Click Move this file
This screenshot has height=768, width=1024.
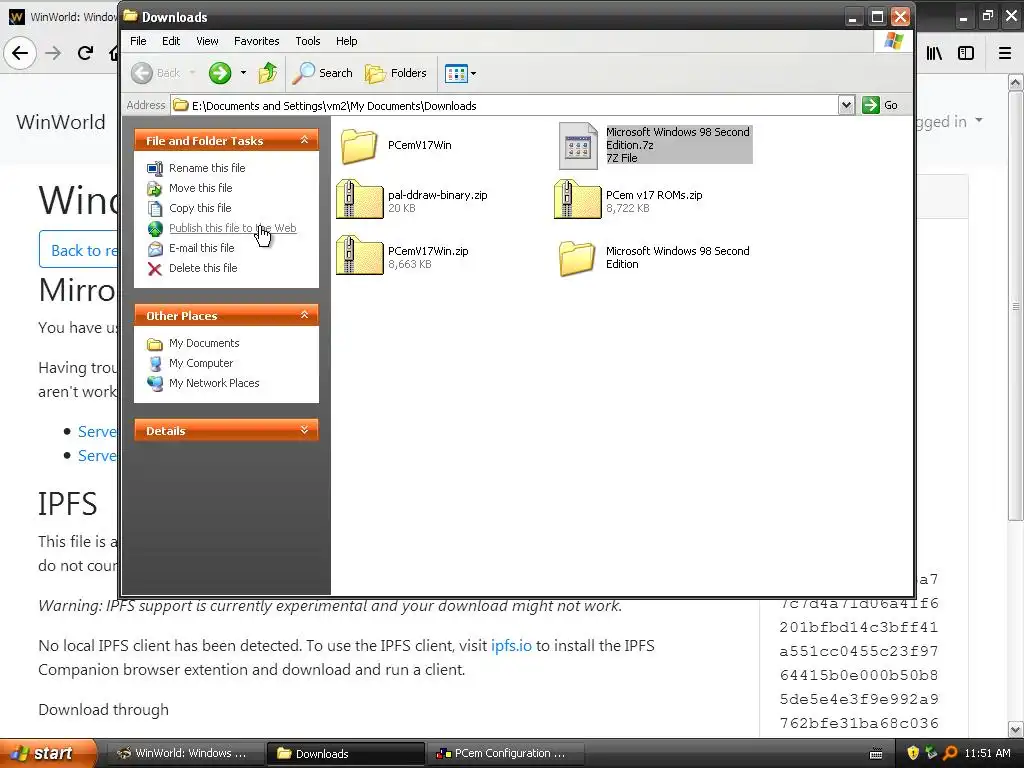coord(200,188)
